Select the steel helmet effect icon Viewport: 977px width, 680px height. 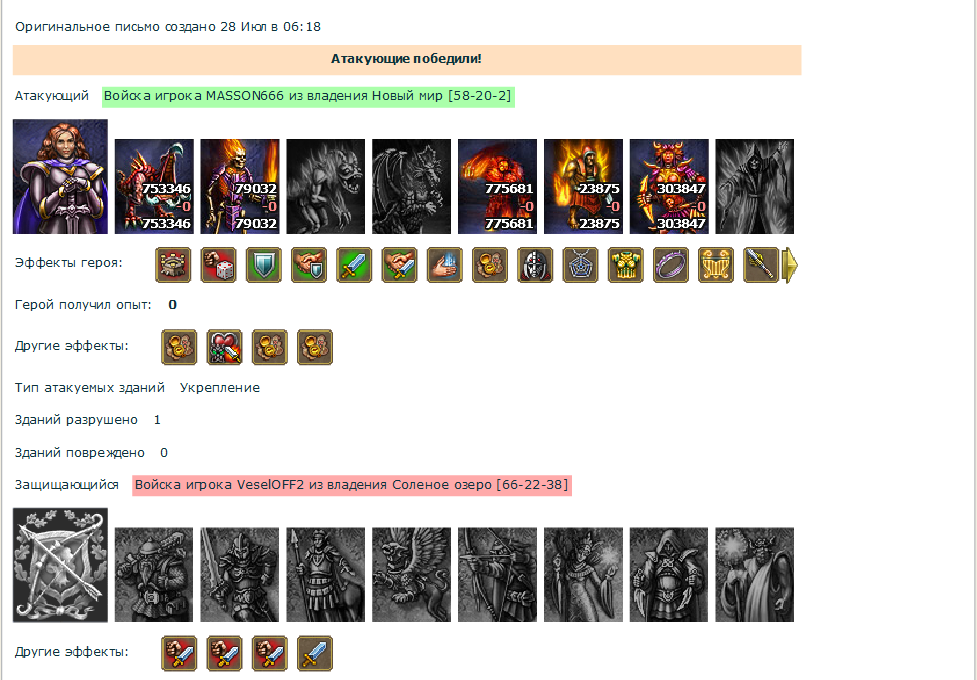click(535, 265)
